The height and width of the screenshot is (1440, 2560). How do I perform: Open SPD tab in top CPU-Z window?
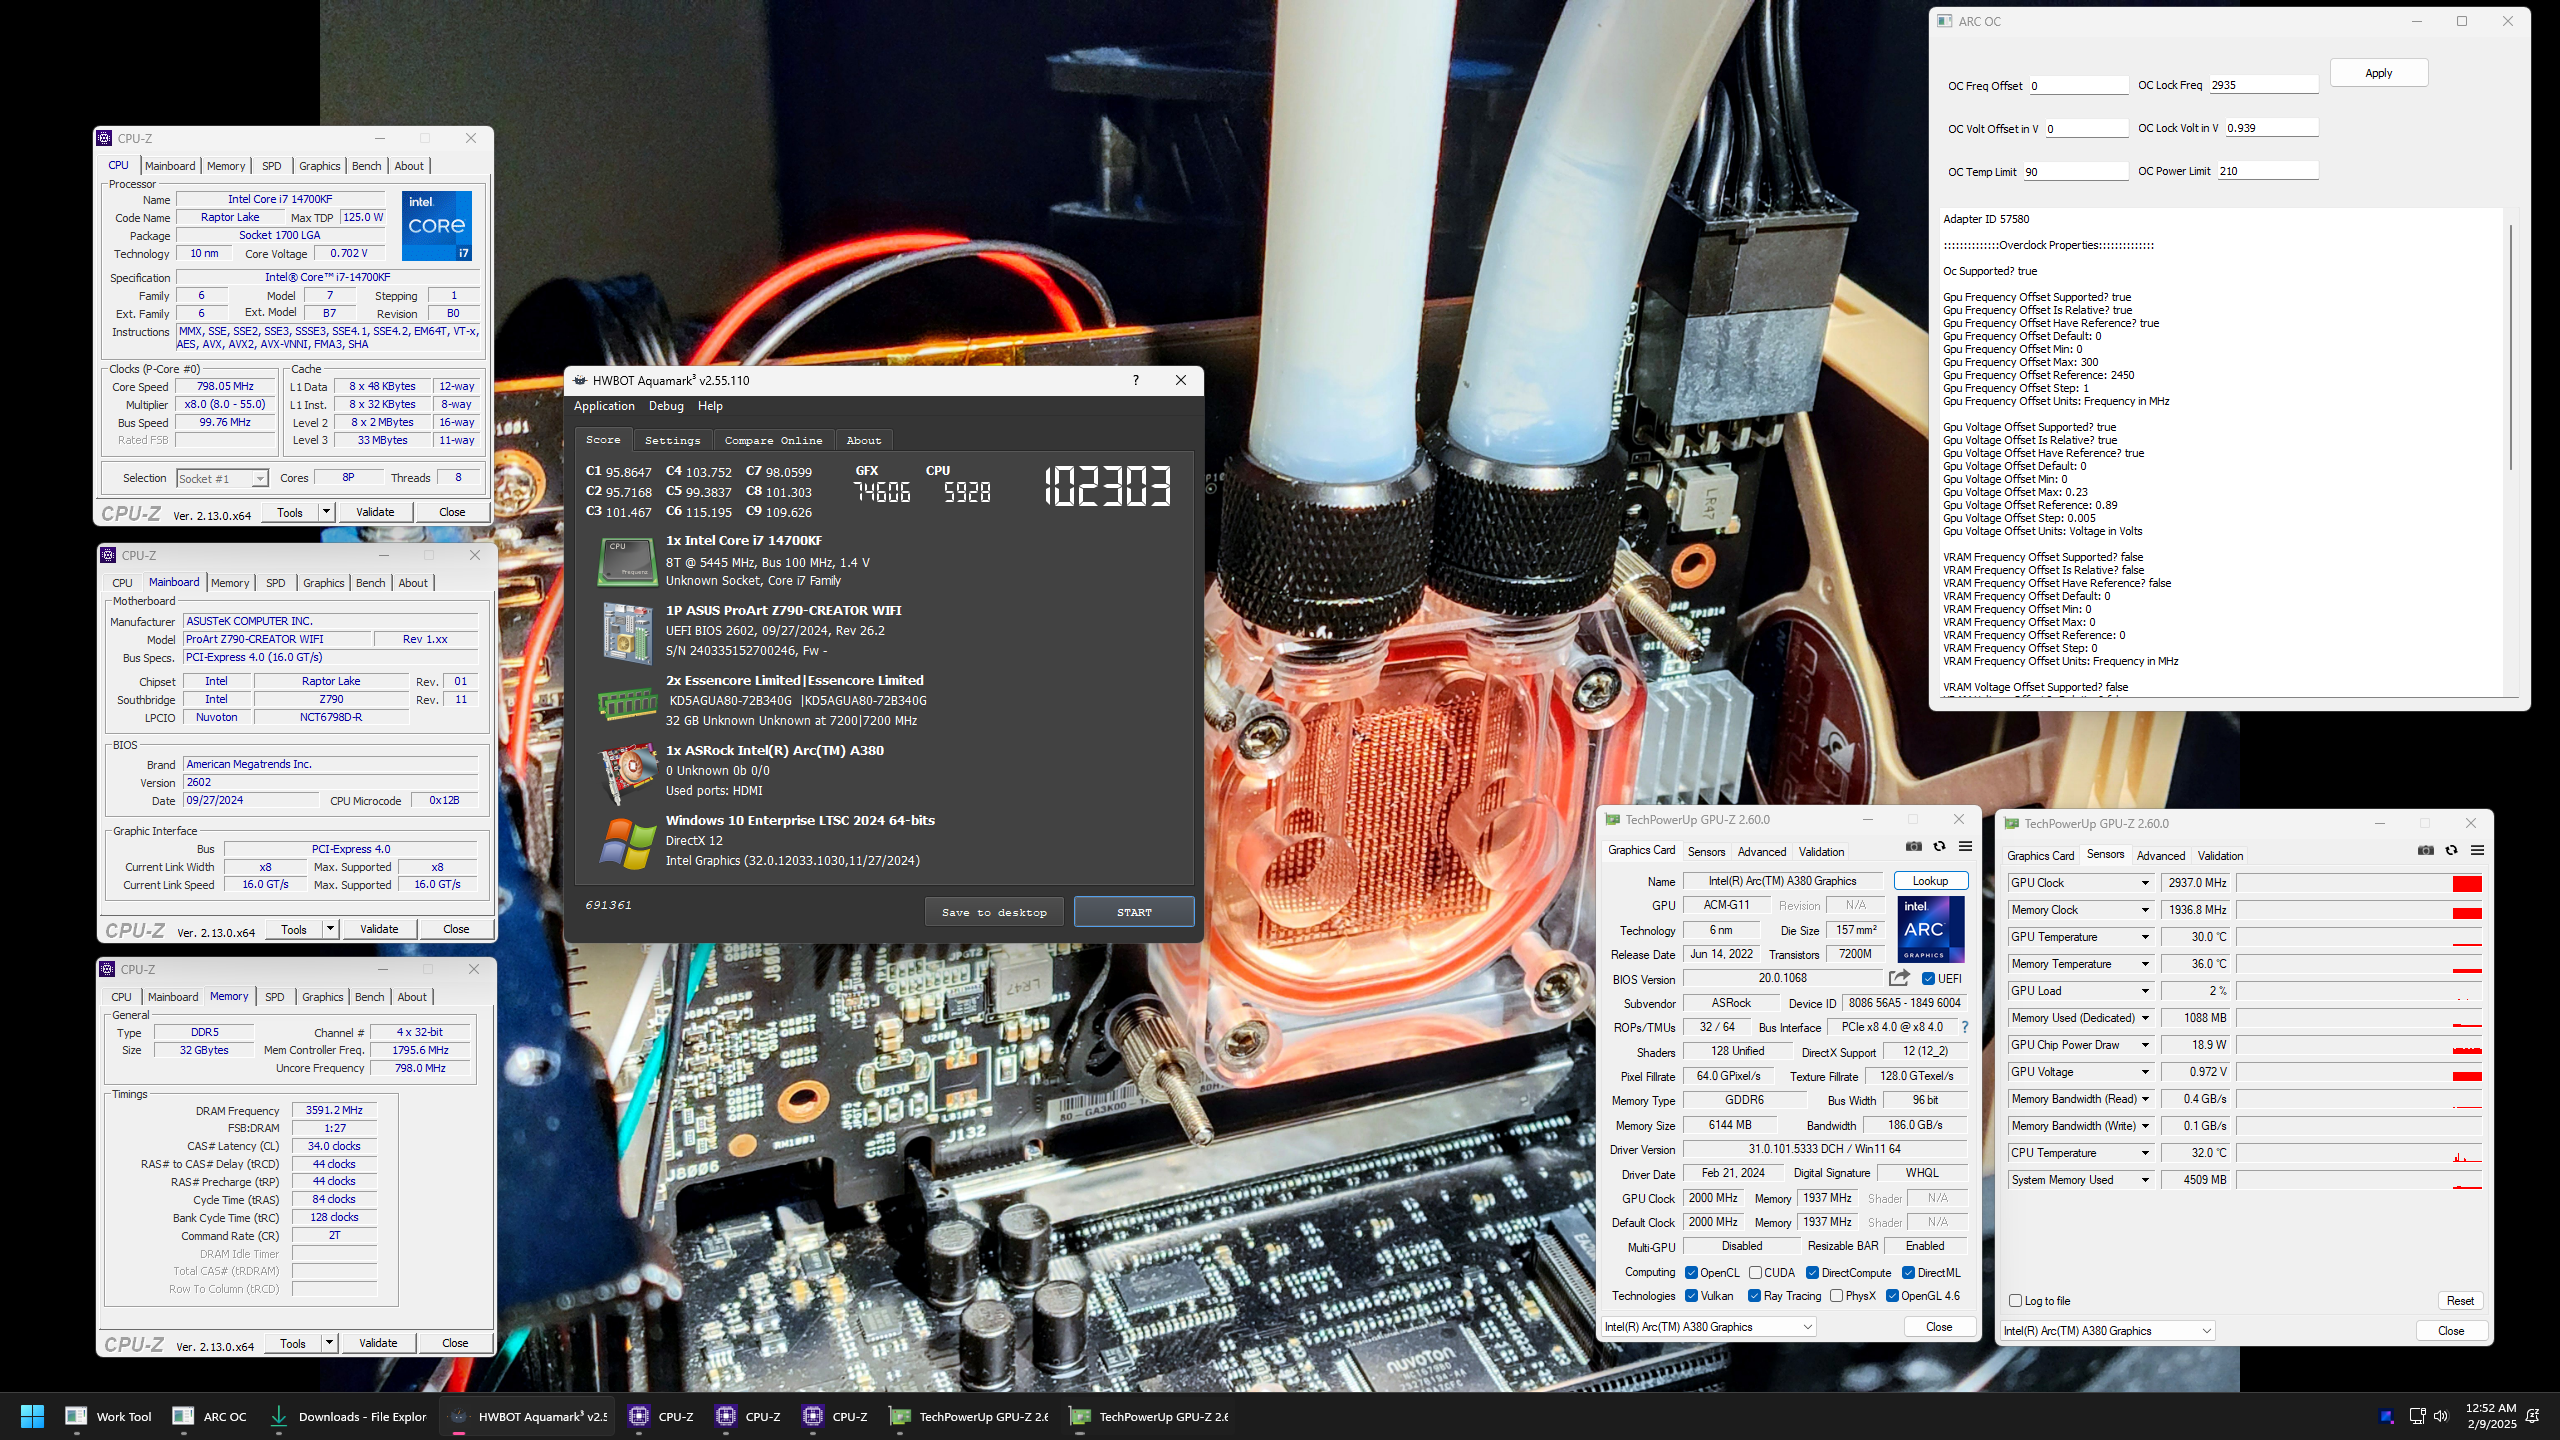(x=271, y=166)
